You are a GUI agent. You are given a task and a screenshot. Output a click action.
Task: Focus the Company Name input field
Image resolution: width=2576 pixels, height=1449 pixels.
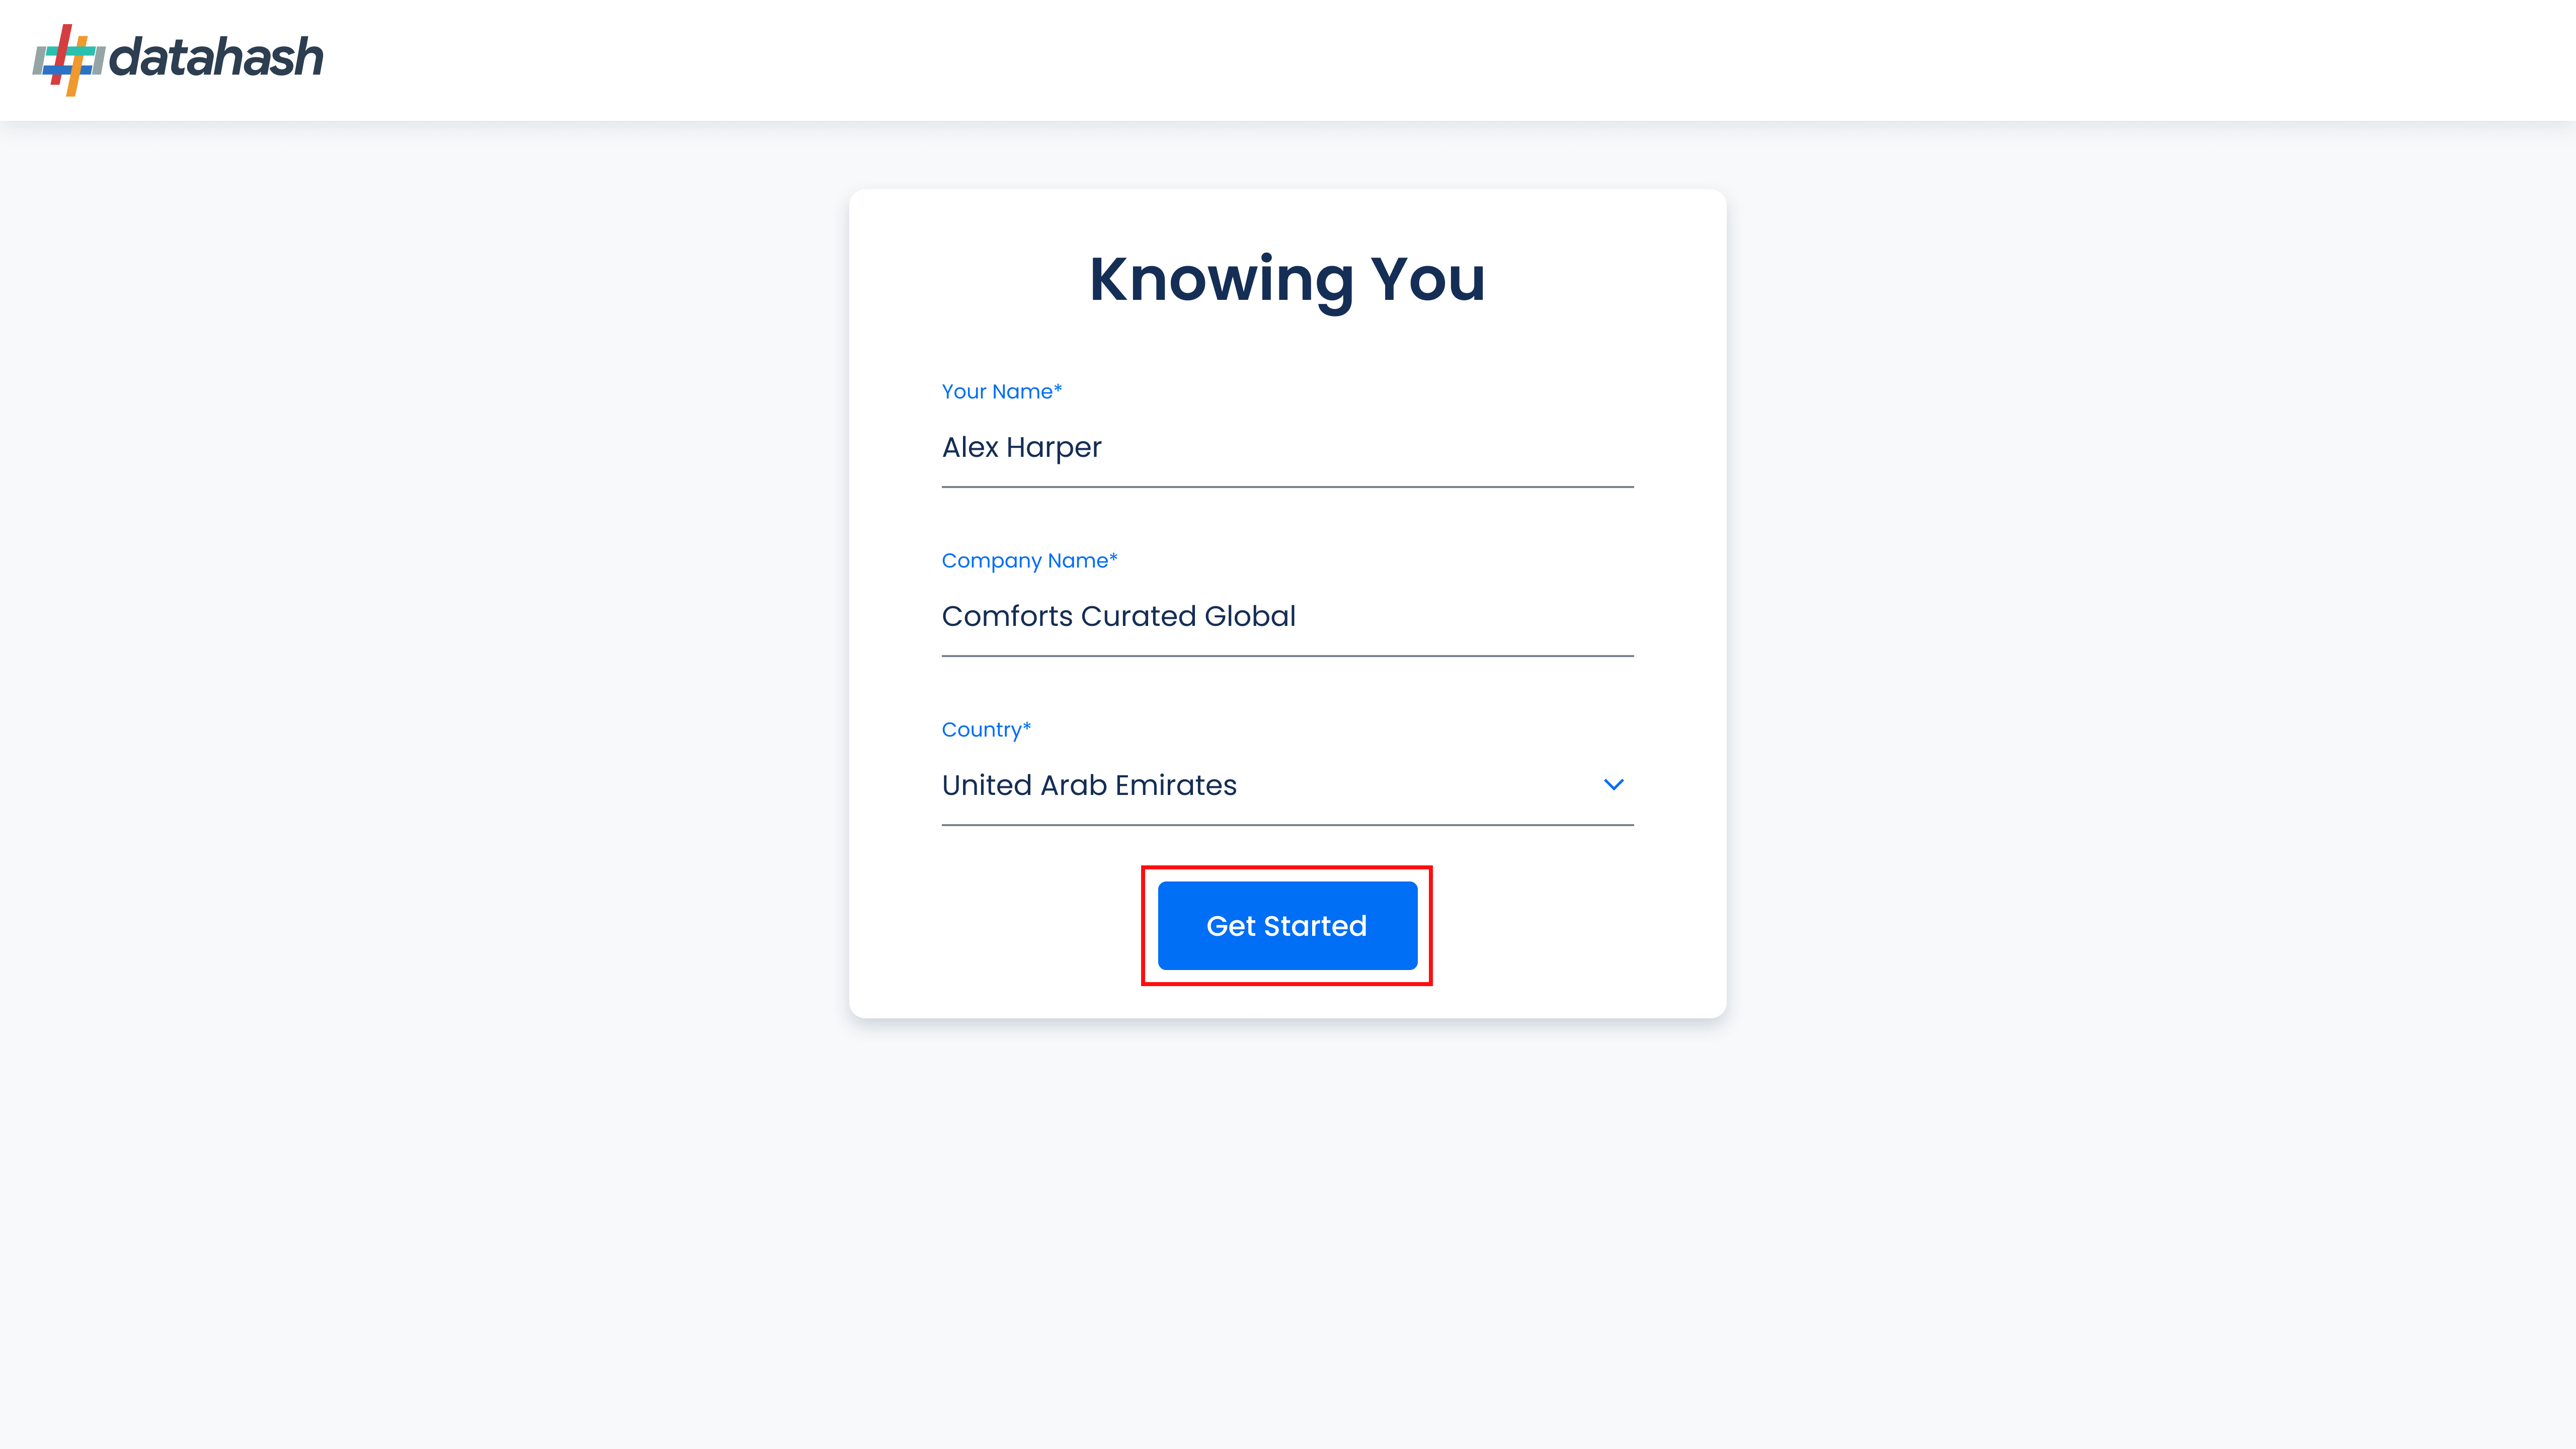point(1287,616)
